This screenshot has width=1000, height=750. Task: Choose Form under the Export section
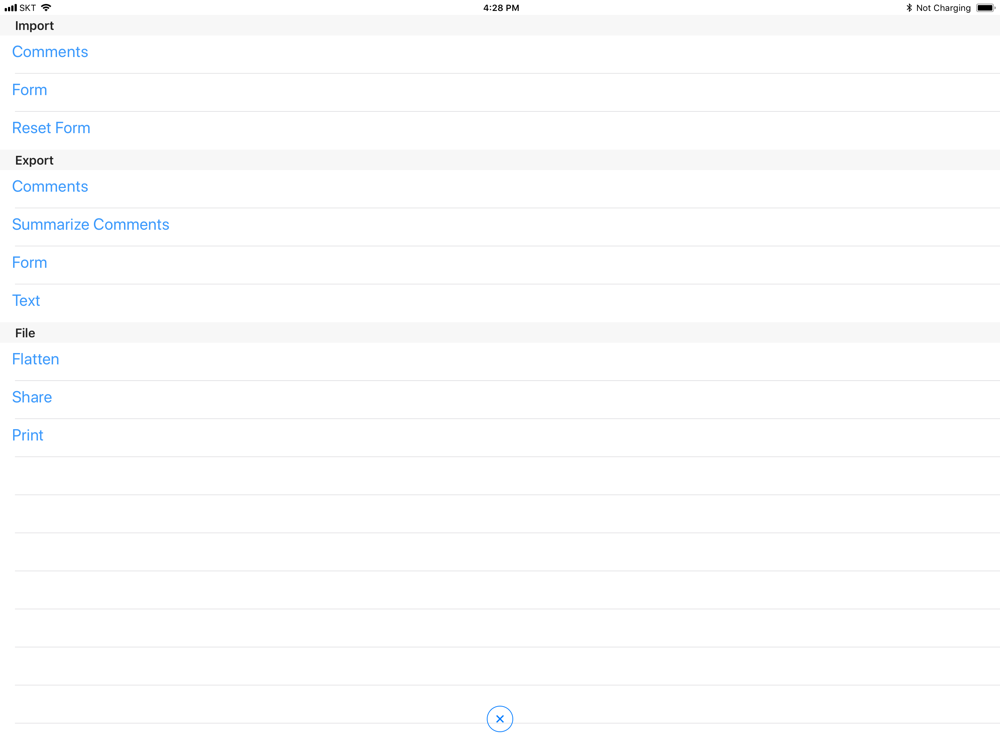[x=500, y=263]
